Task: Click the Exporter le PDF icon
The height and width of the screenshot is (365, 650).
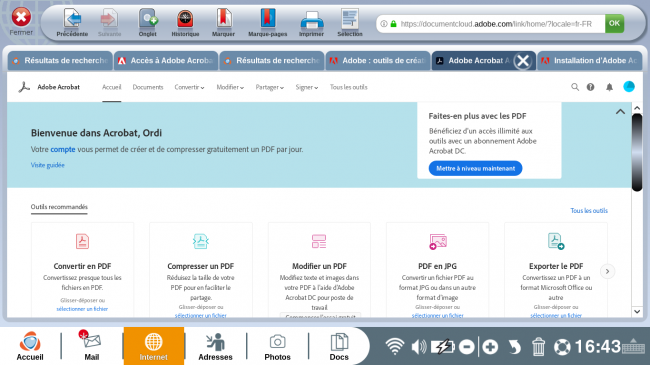Action: coord(556,241)
